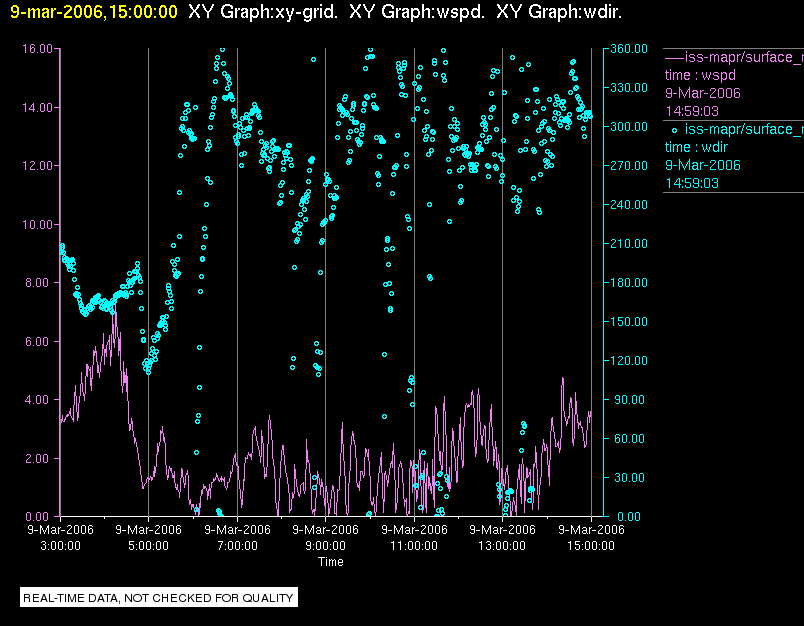Click the cyan 0.00 wind direction axis label
The width and height of the screenshot is (804, 626).
[x=629, y=517]
